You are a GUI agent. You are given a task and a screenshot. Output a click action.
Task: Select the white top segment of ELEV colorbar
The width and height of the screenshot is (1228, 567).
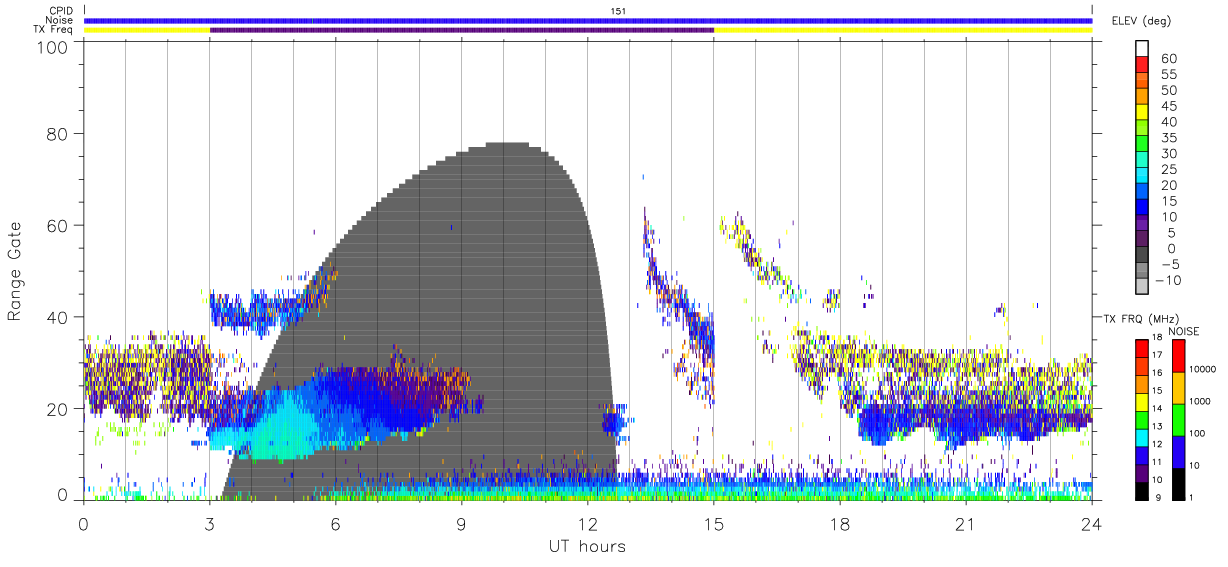[x=1142, y=49]
